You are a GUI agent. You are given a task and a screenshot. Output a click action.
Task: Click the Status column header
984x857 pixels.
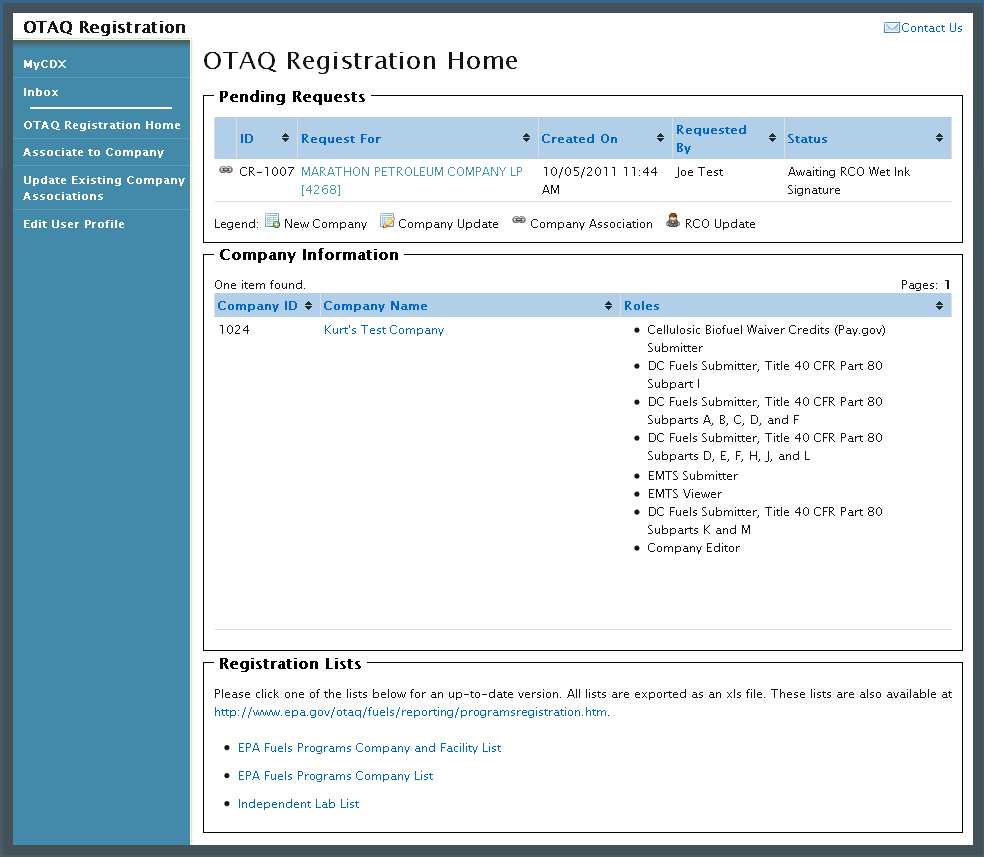pos(807,139)
